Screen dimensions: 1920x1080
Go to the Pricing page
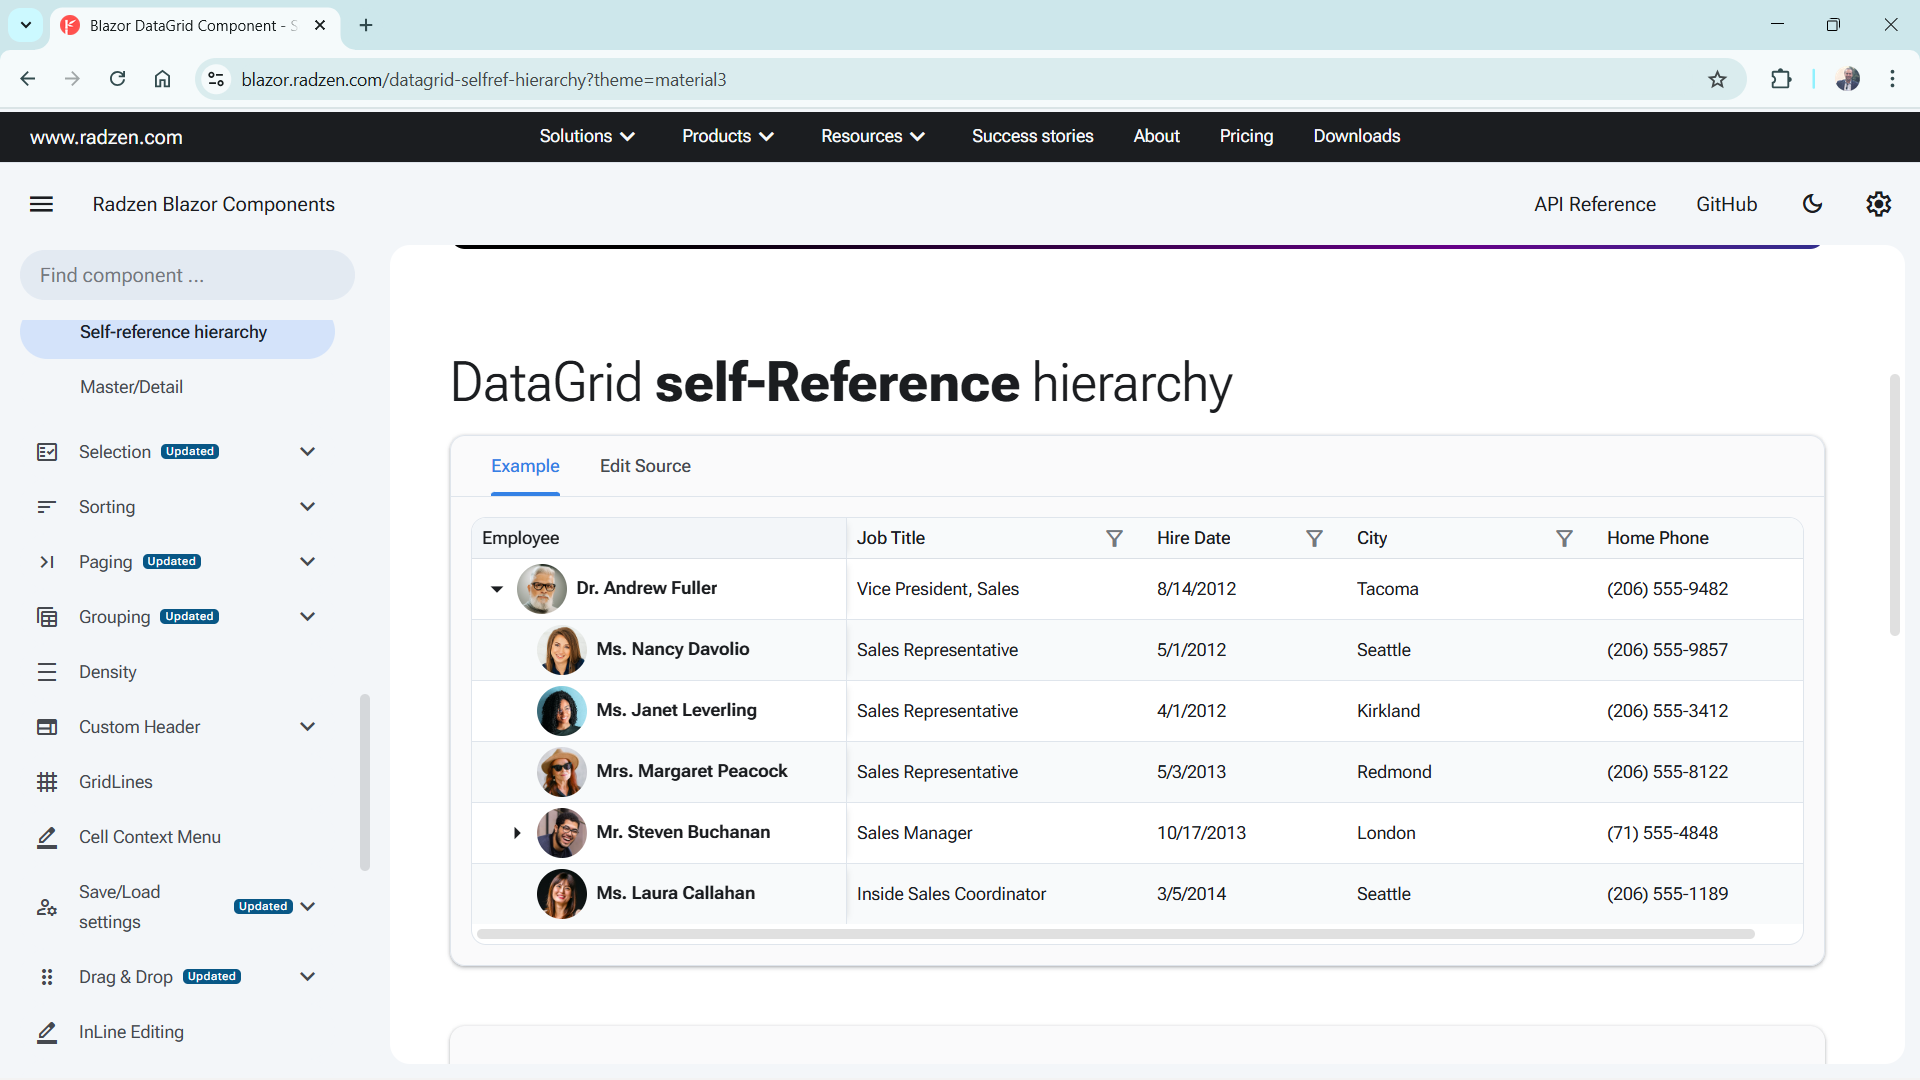1246,136
